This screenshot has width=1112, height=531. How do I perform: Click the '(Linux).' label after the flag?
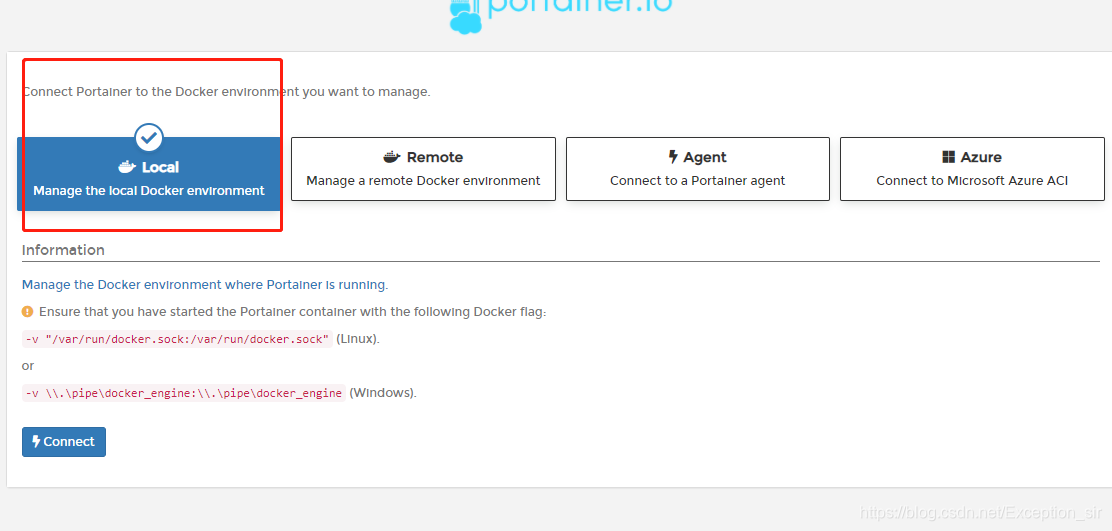(358, 339)
